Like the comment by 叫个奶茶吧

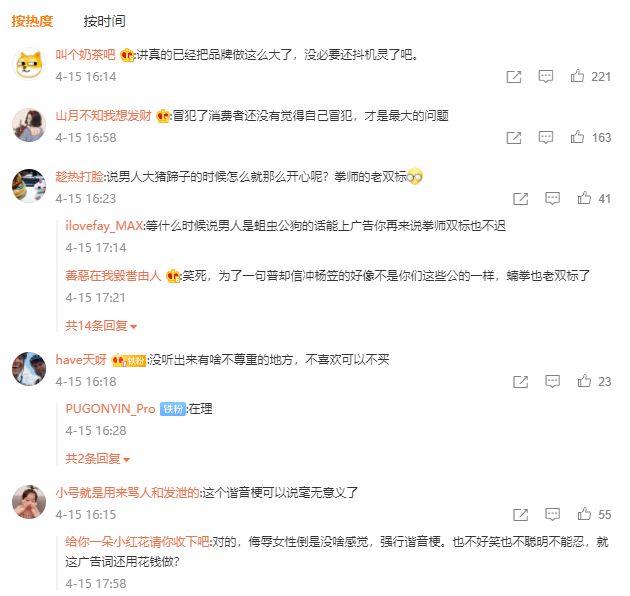(577, 76)
